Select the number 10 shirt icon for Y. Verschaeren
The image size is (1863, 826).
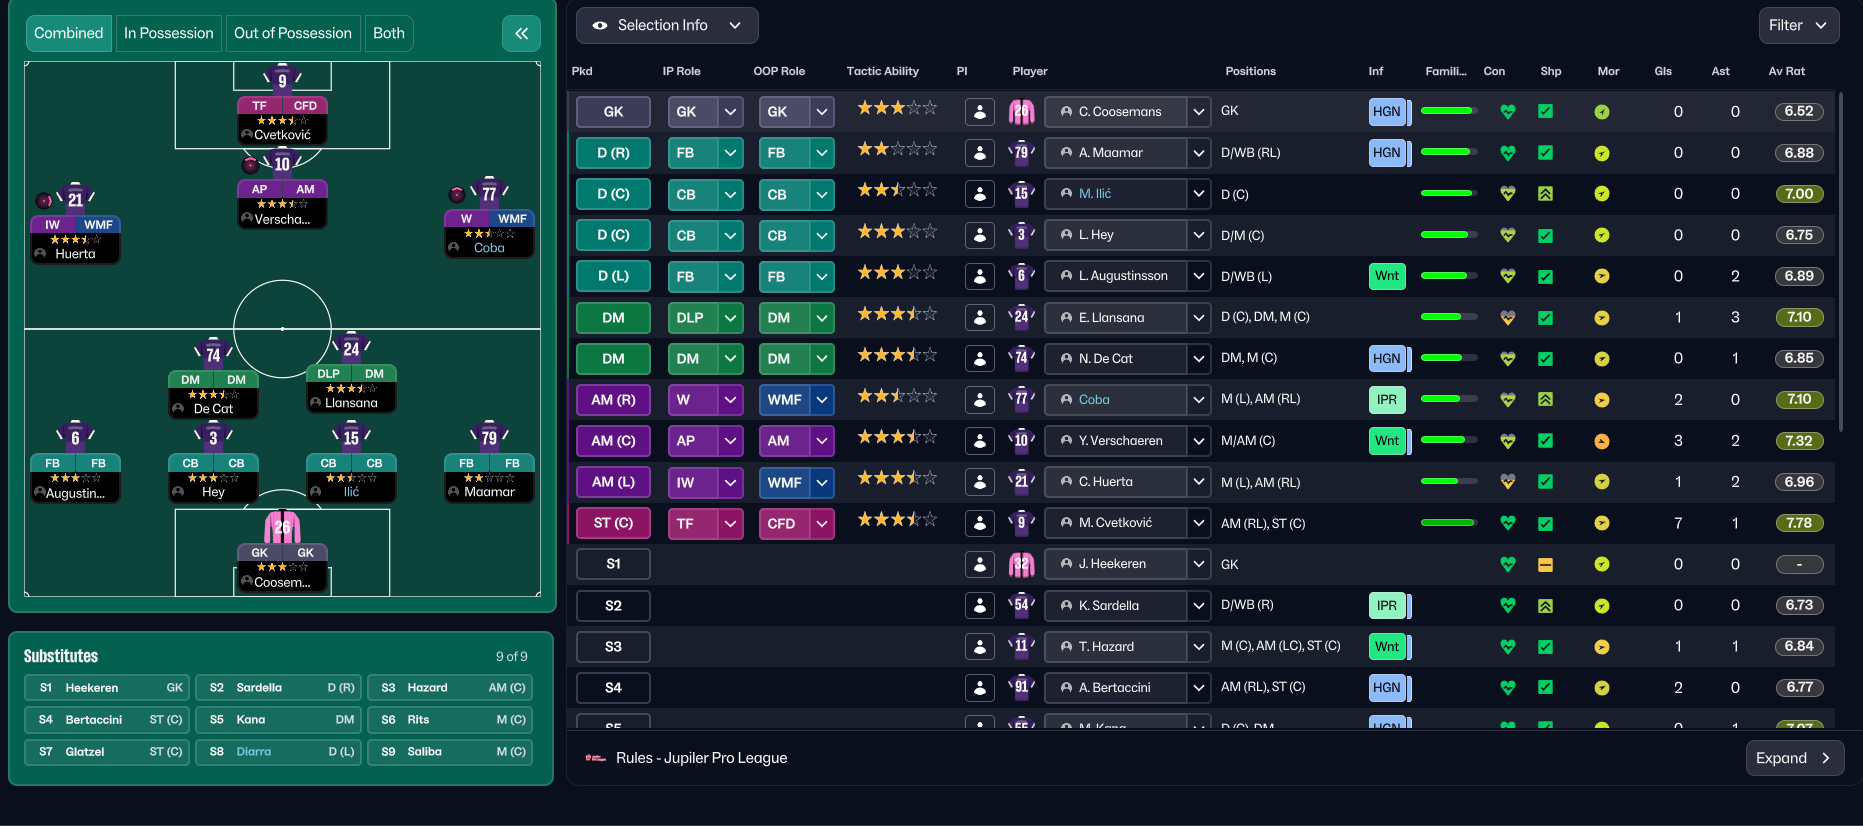(1021, 440)
